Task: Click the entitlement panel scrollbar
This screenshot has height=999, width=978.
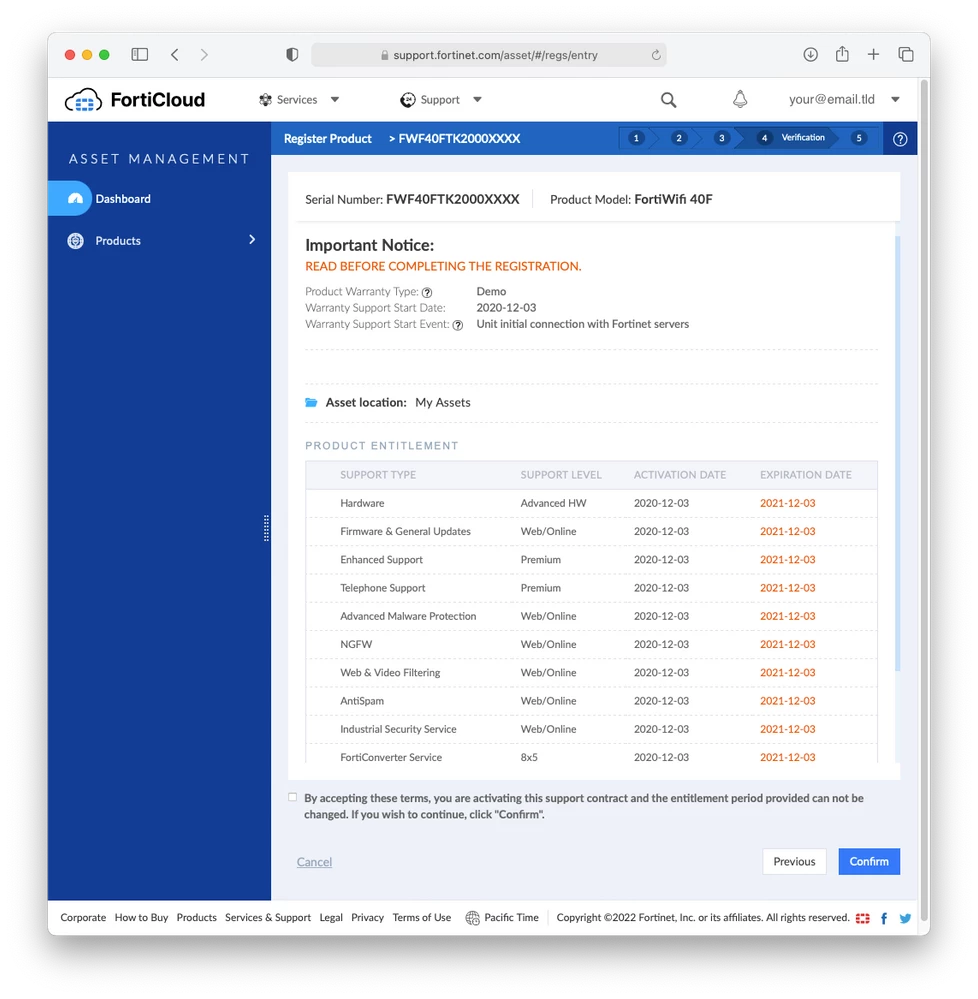Action: 898,453
